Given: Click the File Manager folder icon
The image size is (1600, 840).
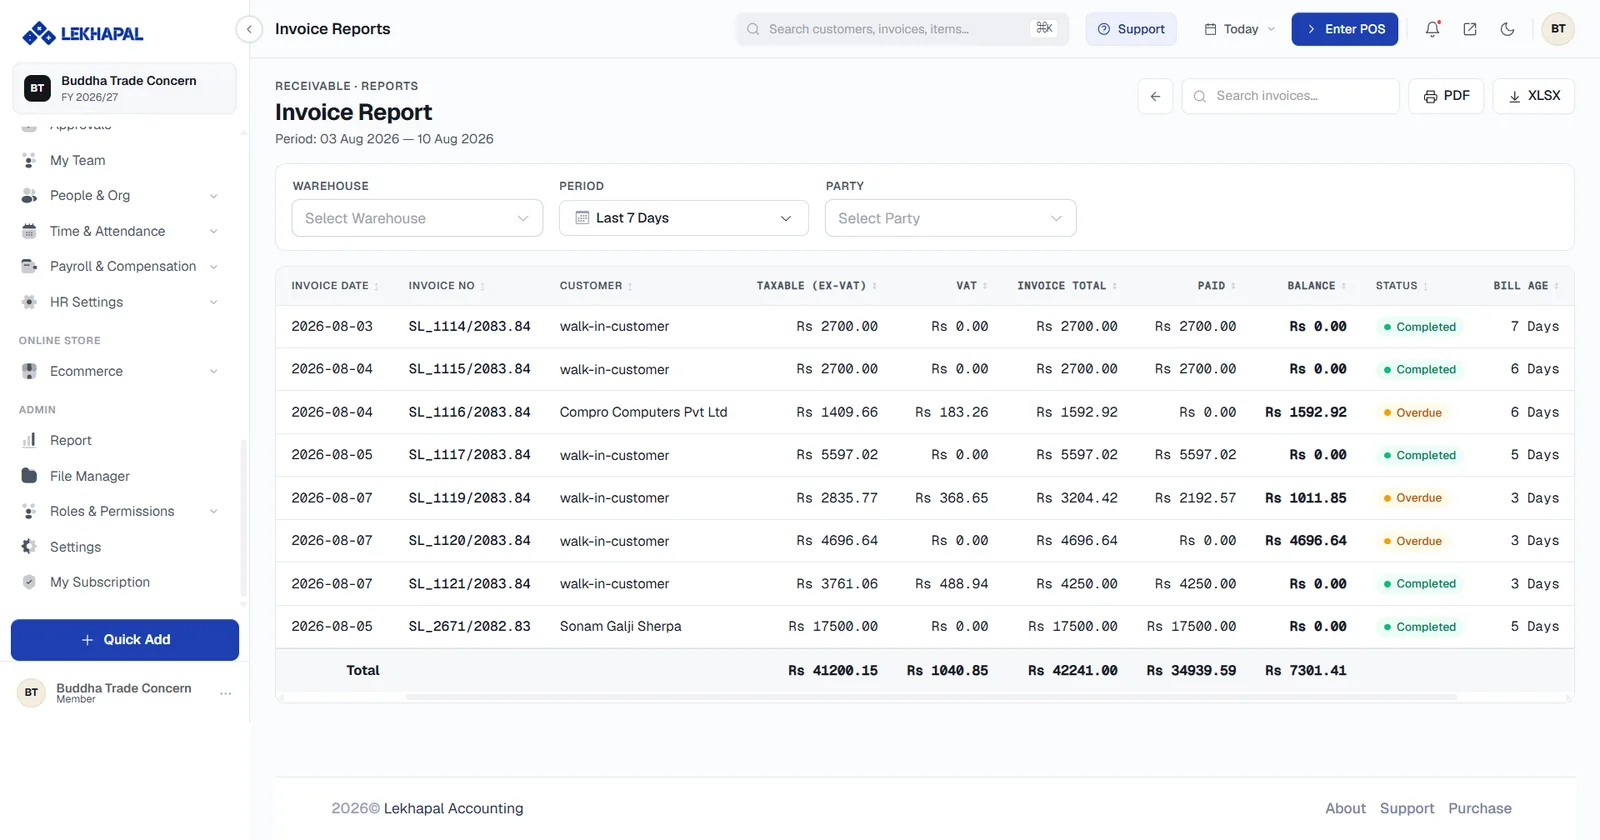Looking at the screenshot, I should tap(29, 476).
